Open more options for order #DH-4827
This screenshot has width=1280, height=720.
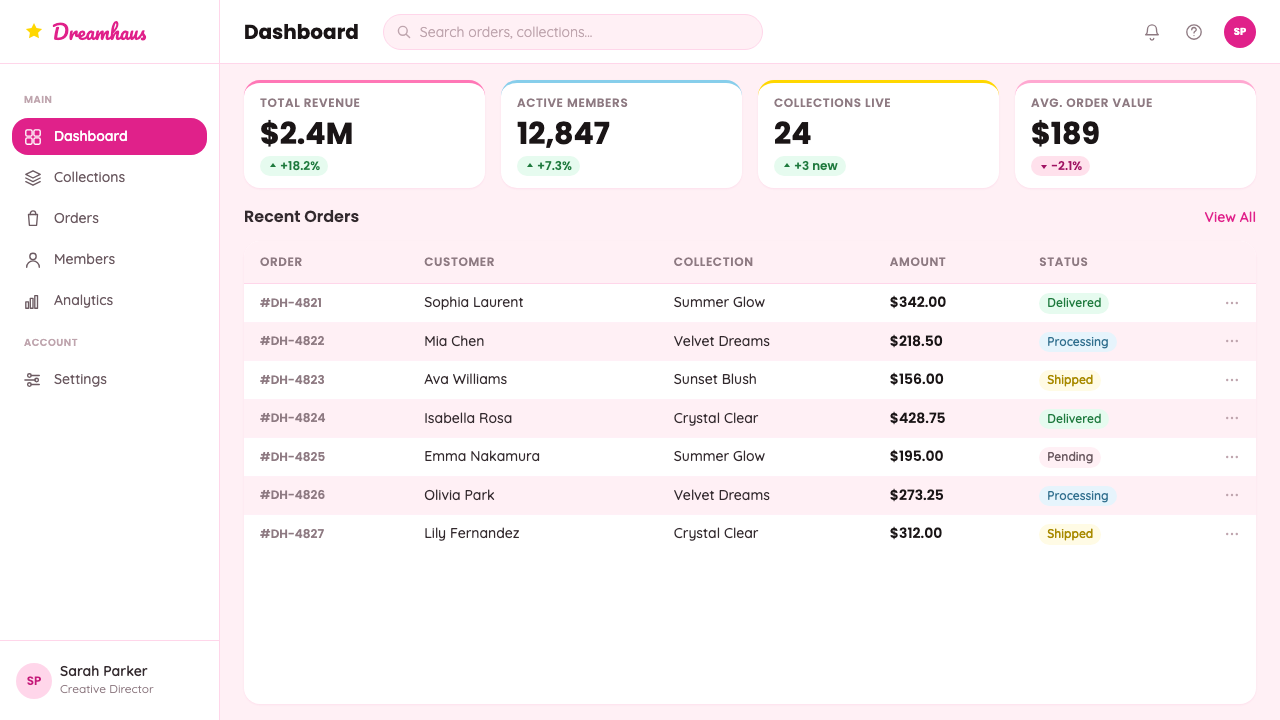1232,534
